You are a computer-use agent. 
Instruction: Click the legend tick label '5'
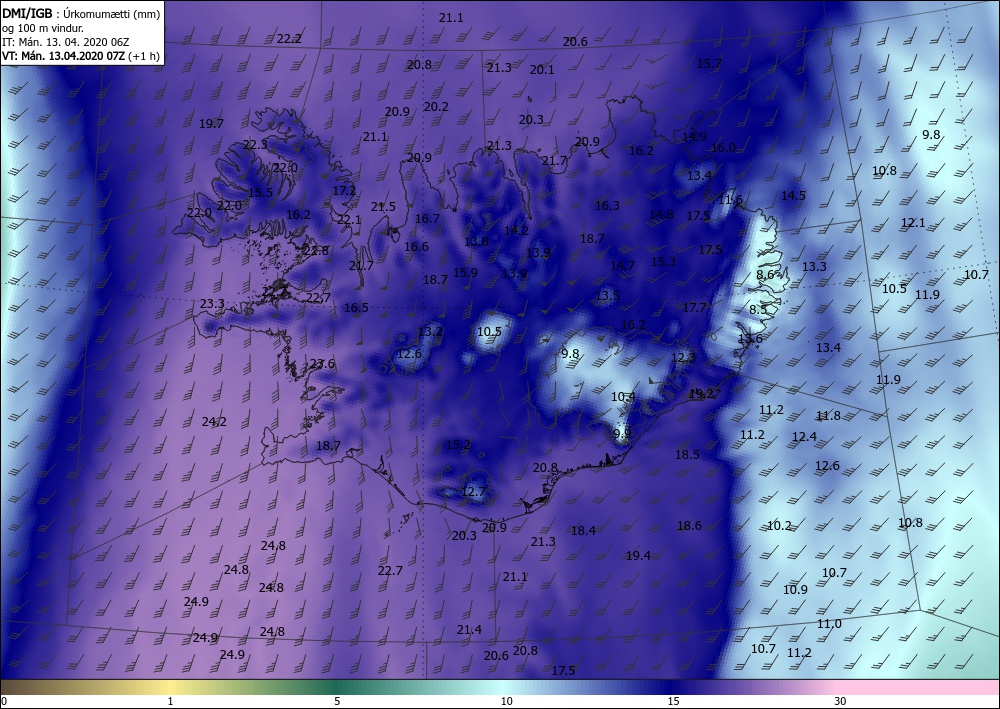[337, 701]
